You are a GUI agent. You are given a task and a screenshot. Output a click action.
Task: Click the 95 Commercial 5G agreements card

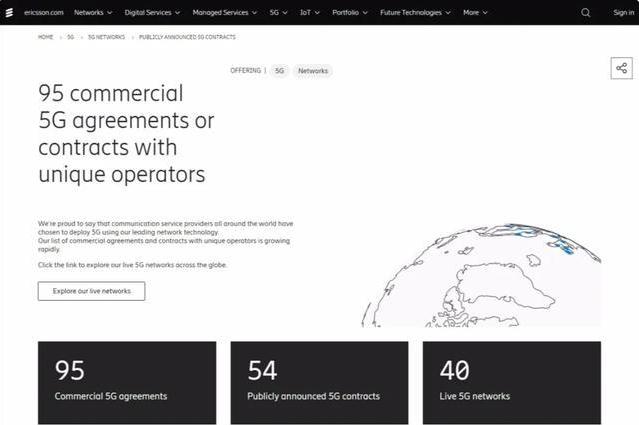click(127, 383)
